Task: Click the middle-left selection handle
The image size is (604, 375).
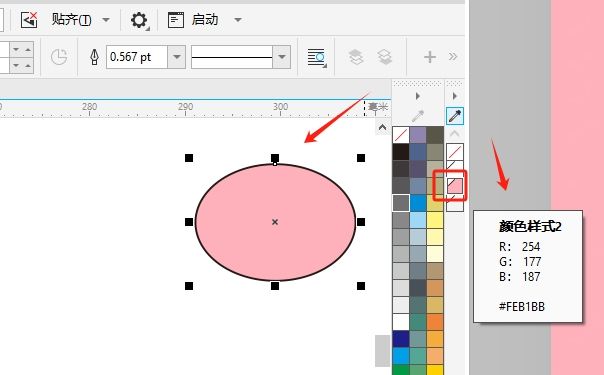Action: (189, 222)
